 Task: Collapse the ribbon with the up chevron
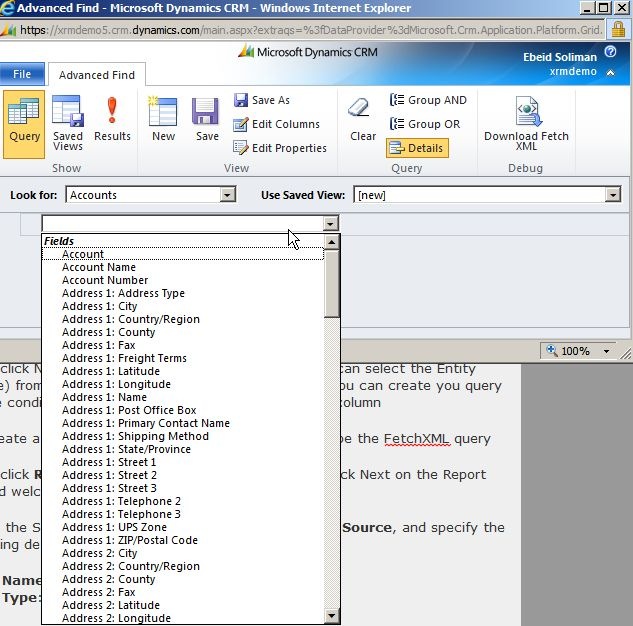610,73
